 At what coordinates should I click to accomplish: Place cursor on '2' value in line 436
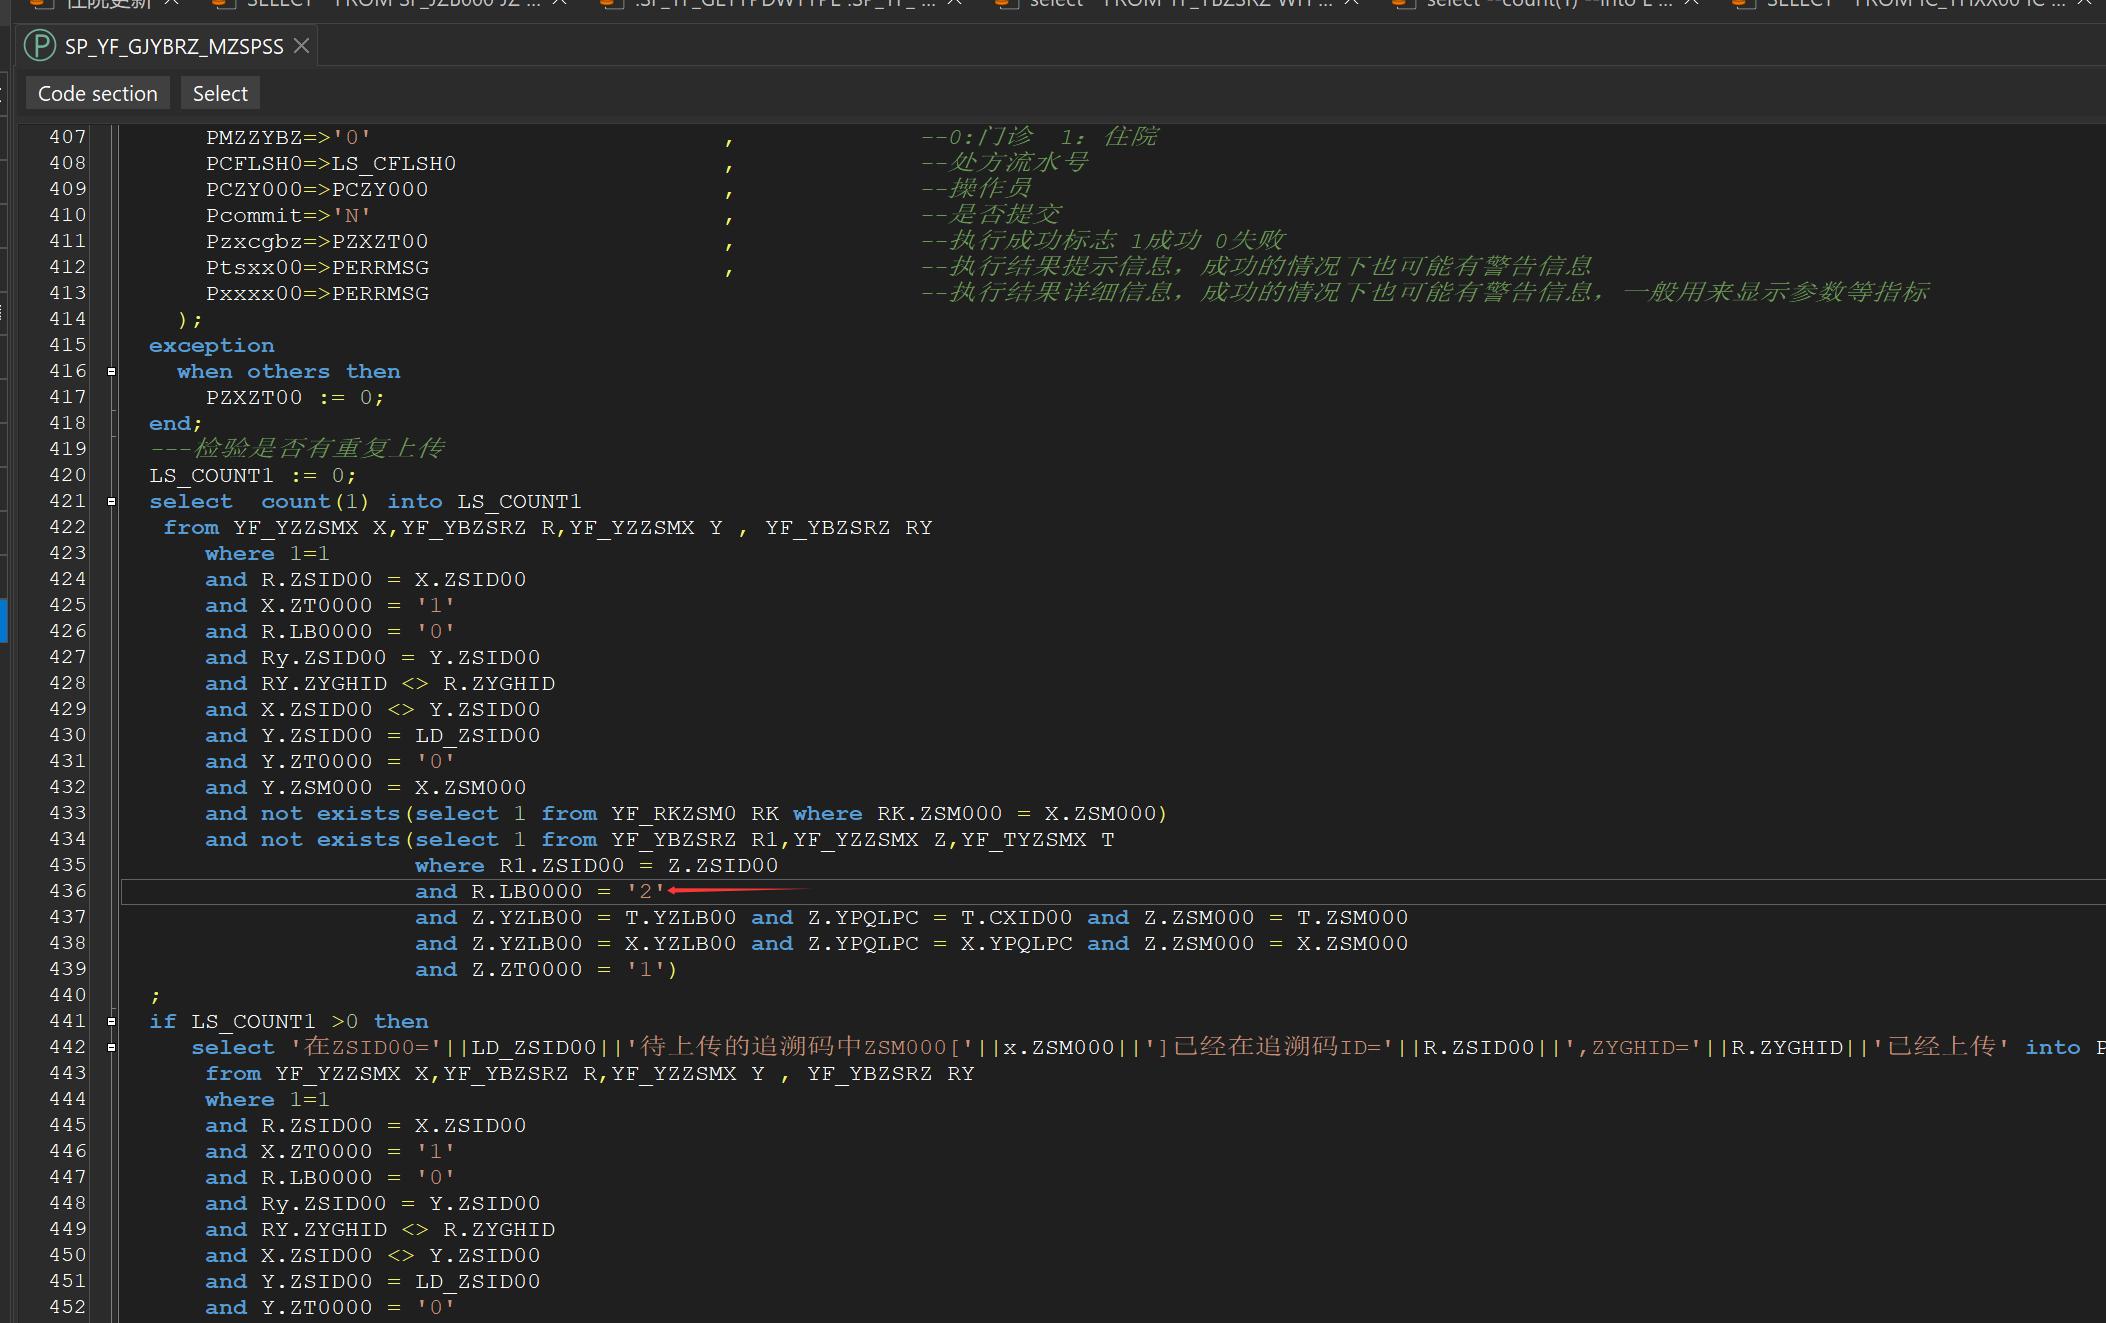click(x=645, y=891)
